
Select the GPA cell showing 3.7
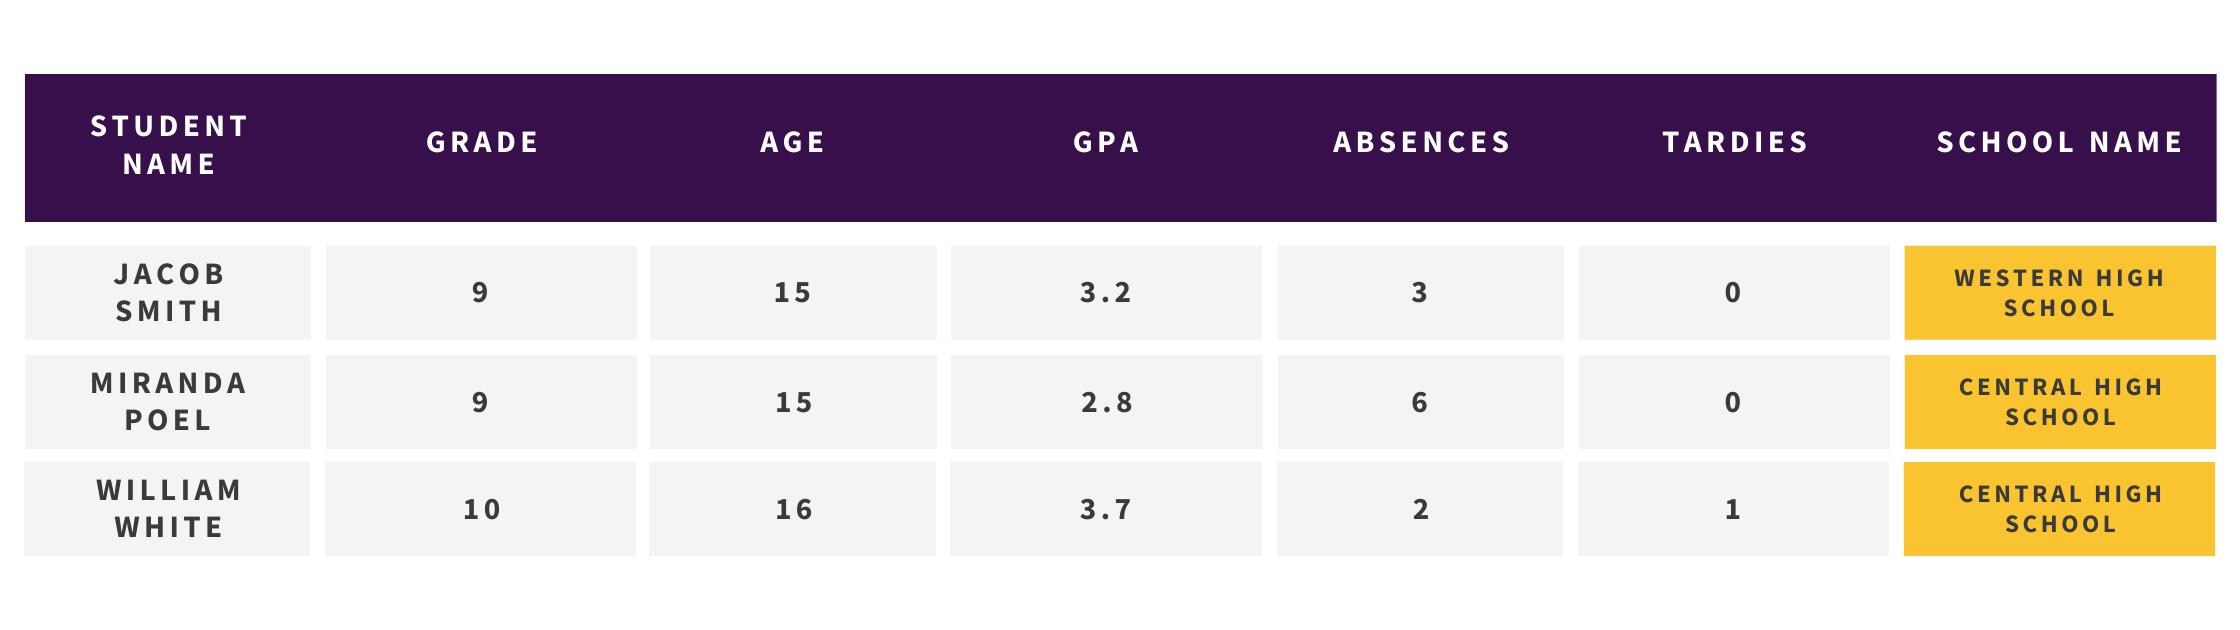coord(1106,509)
